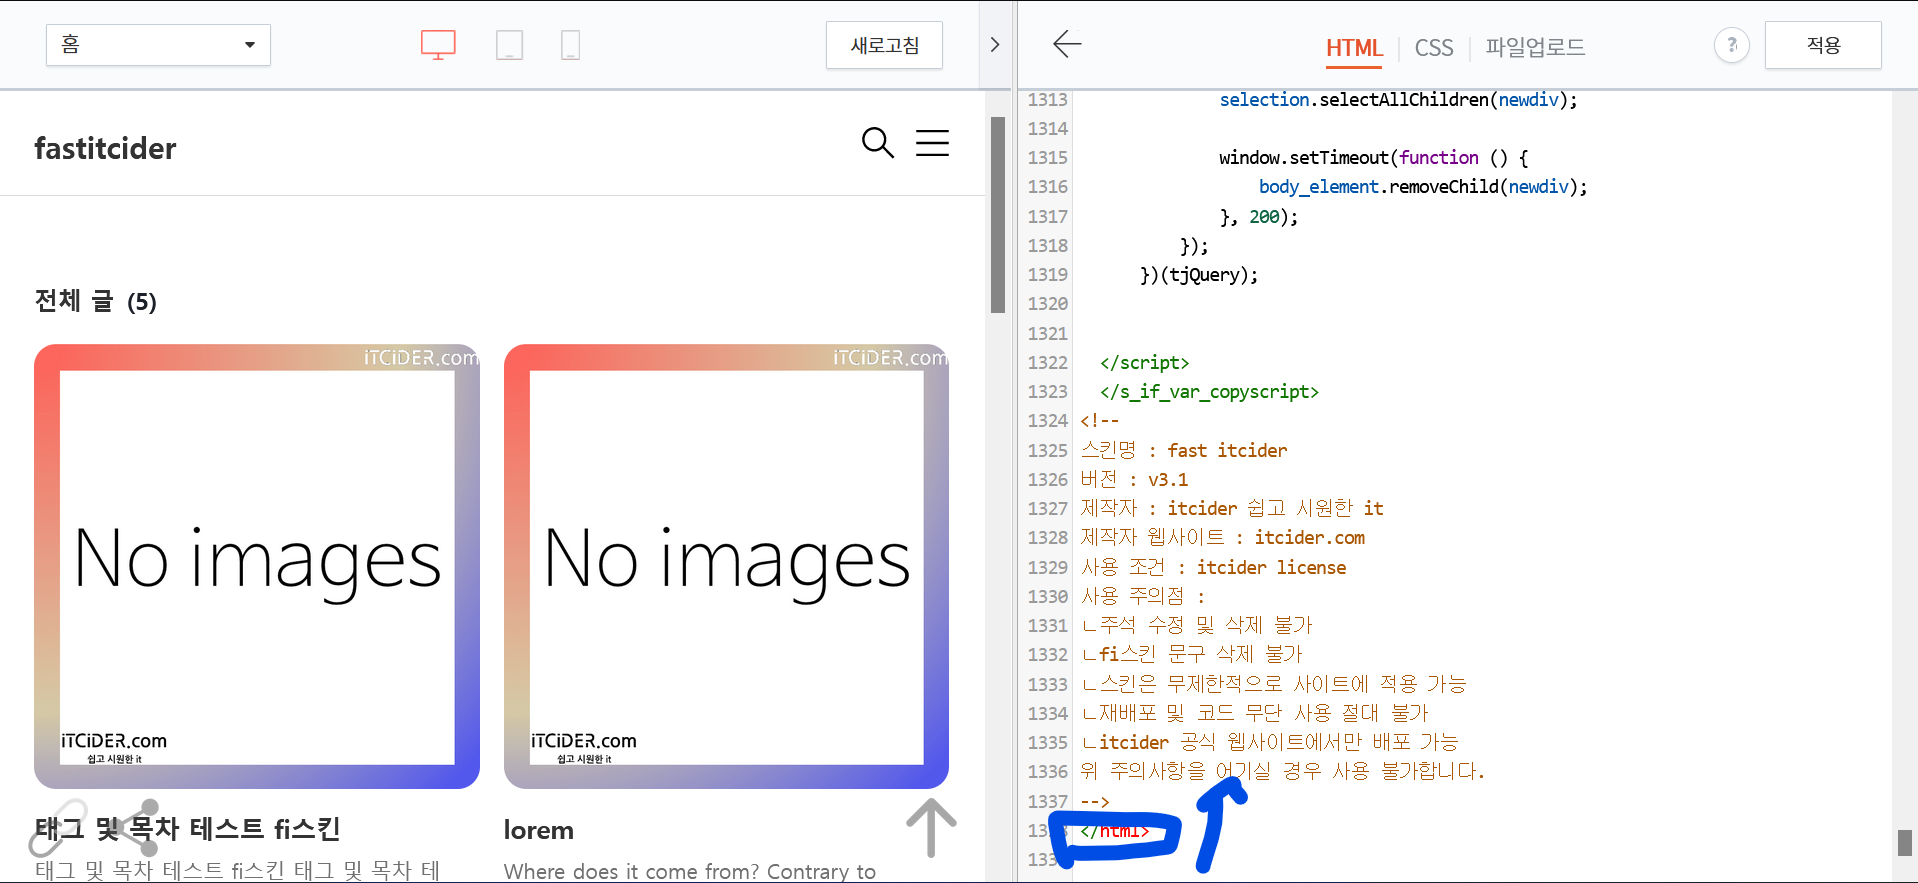Screen dimensions: 1918x883
Task: Open the 태그 및 목차 테스트 post title
Action: tap(187, 829)
